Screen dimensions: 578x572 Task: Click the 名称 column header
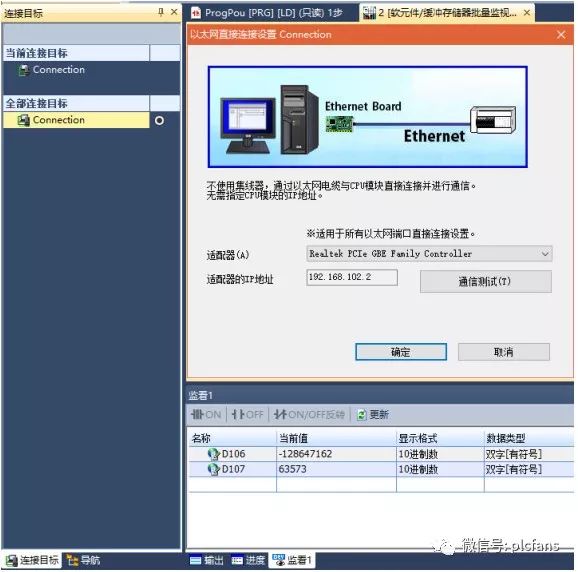pyautogui.click(x=232, y=438)
